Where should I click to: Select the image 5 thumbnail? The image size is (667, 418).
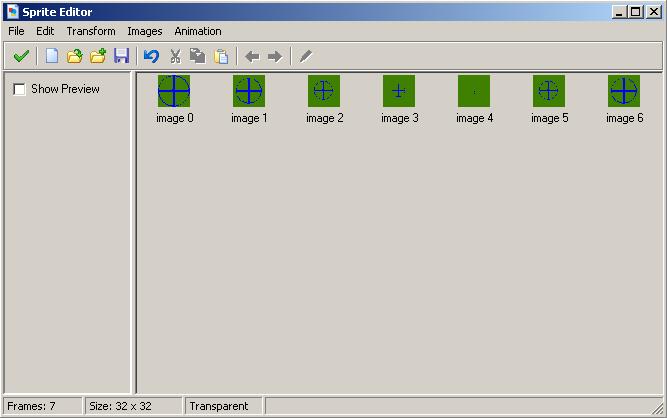(x=549, y=91)
